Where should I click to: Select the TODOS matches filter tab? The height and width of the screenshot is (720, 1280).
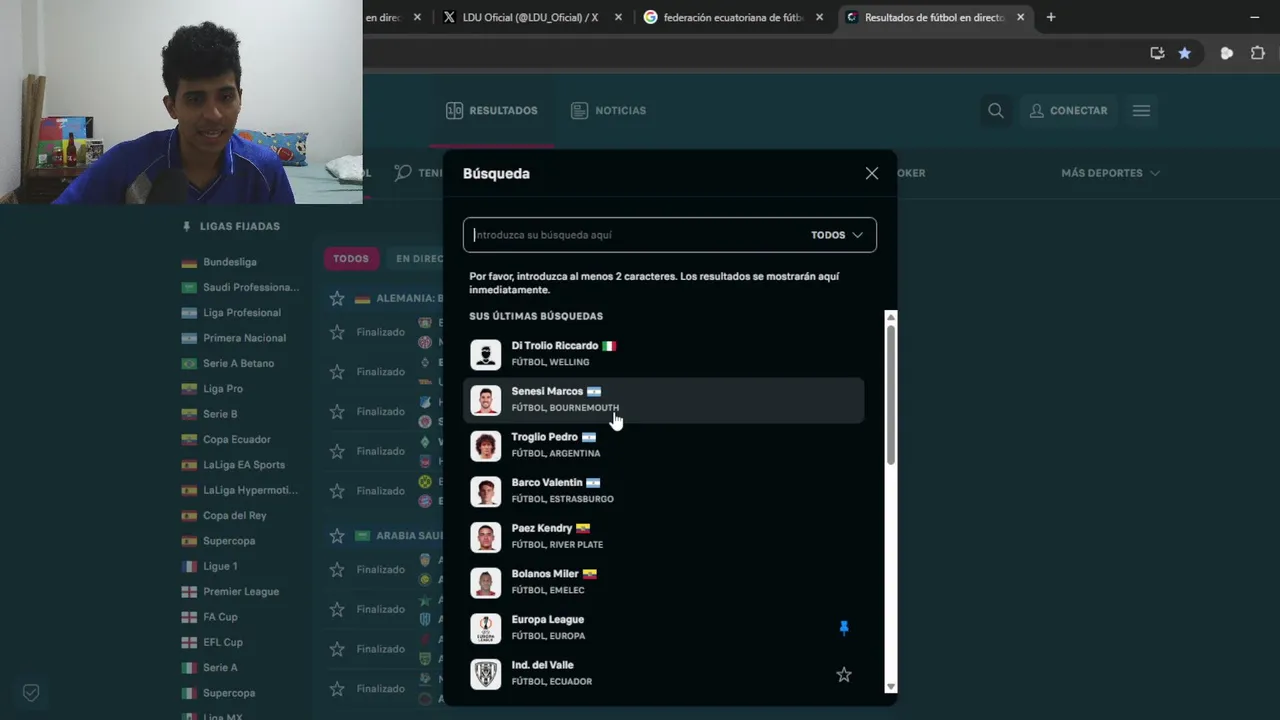[x=351, y=259]
